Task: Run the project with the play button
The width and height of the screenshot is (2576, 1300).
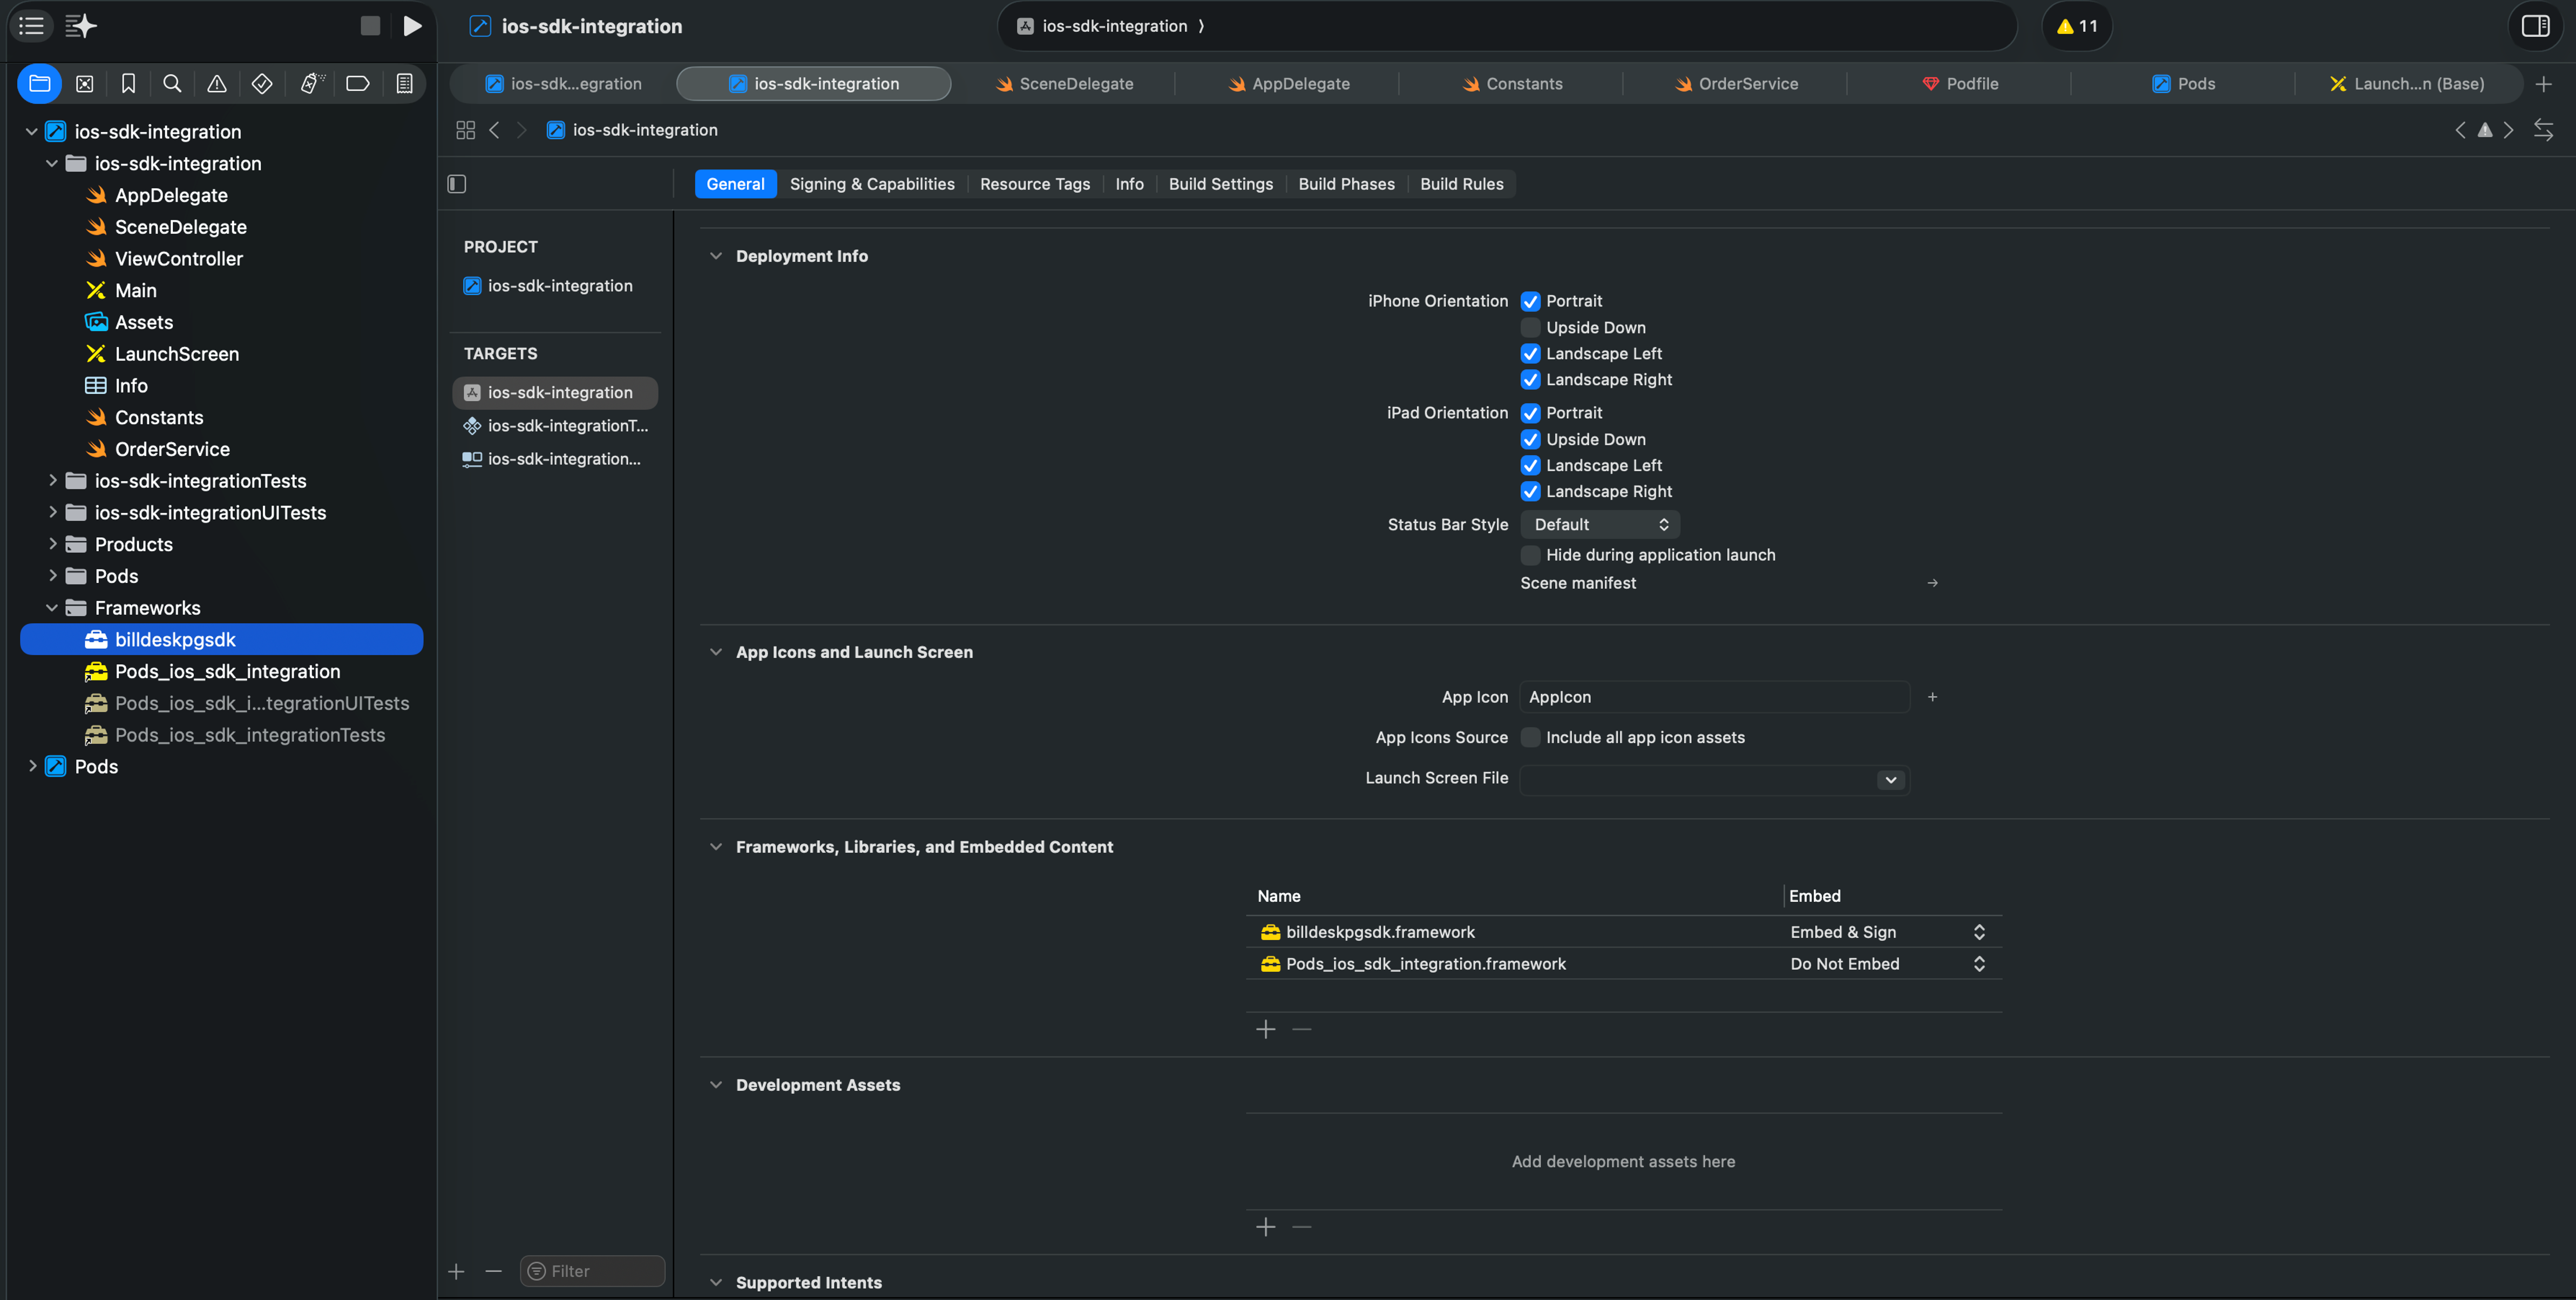Action: (412, 26)
